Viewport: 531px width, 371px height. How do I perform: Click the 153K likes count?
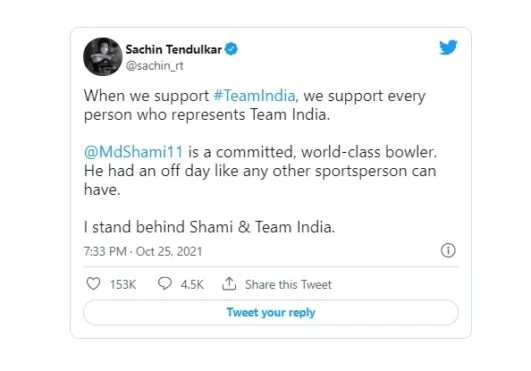click(x=123, y=284)
